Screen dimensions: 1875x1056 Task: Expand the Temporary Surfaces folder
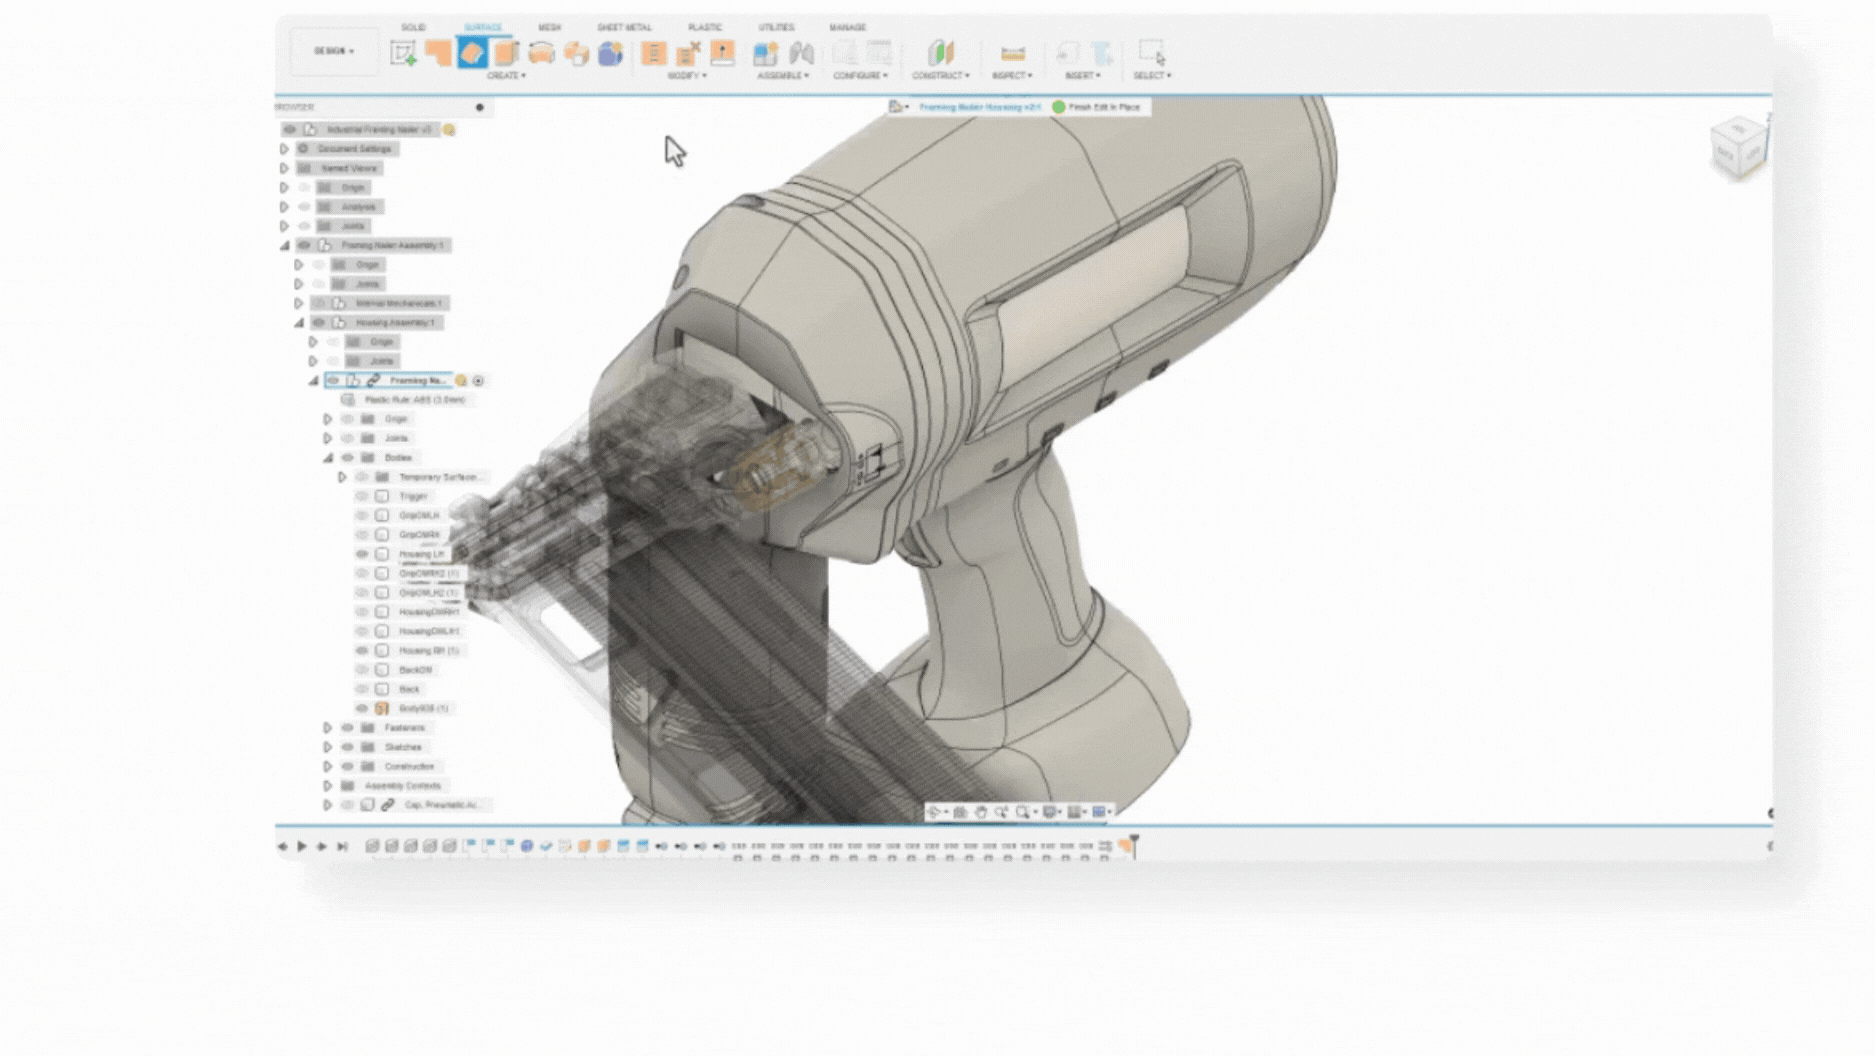click(x=342, y=477)
